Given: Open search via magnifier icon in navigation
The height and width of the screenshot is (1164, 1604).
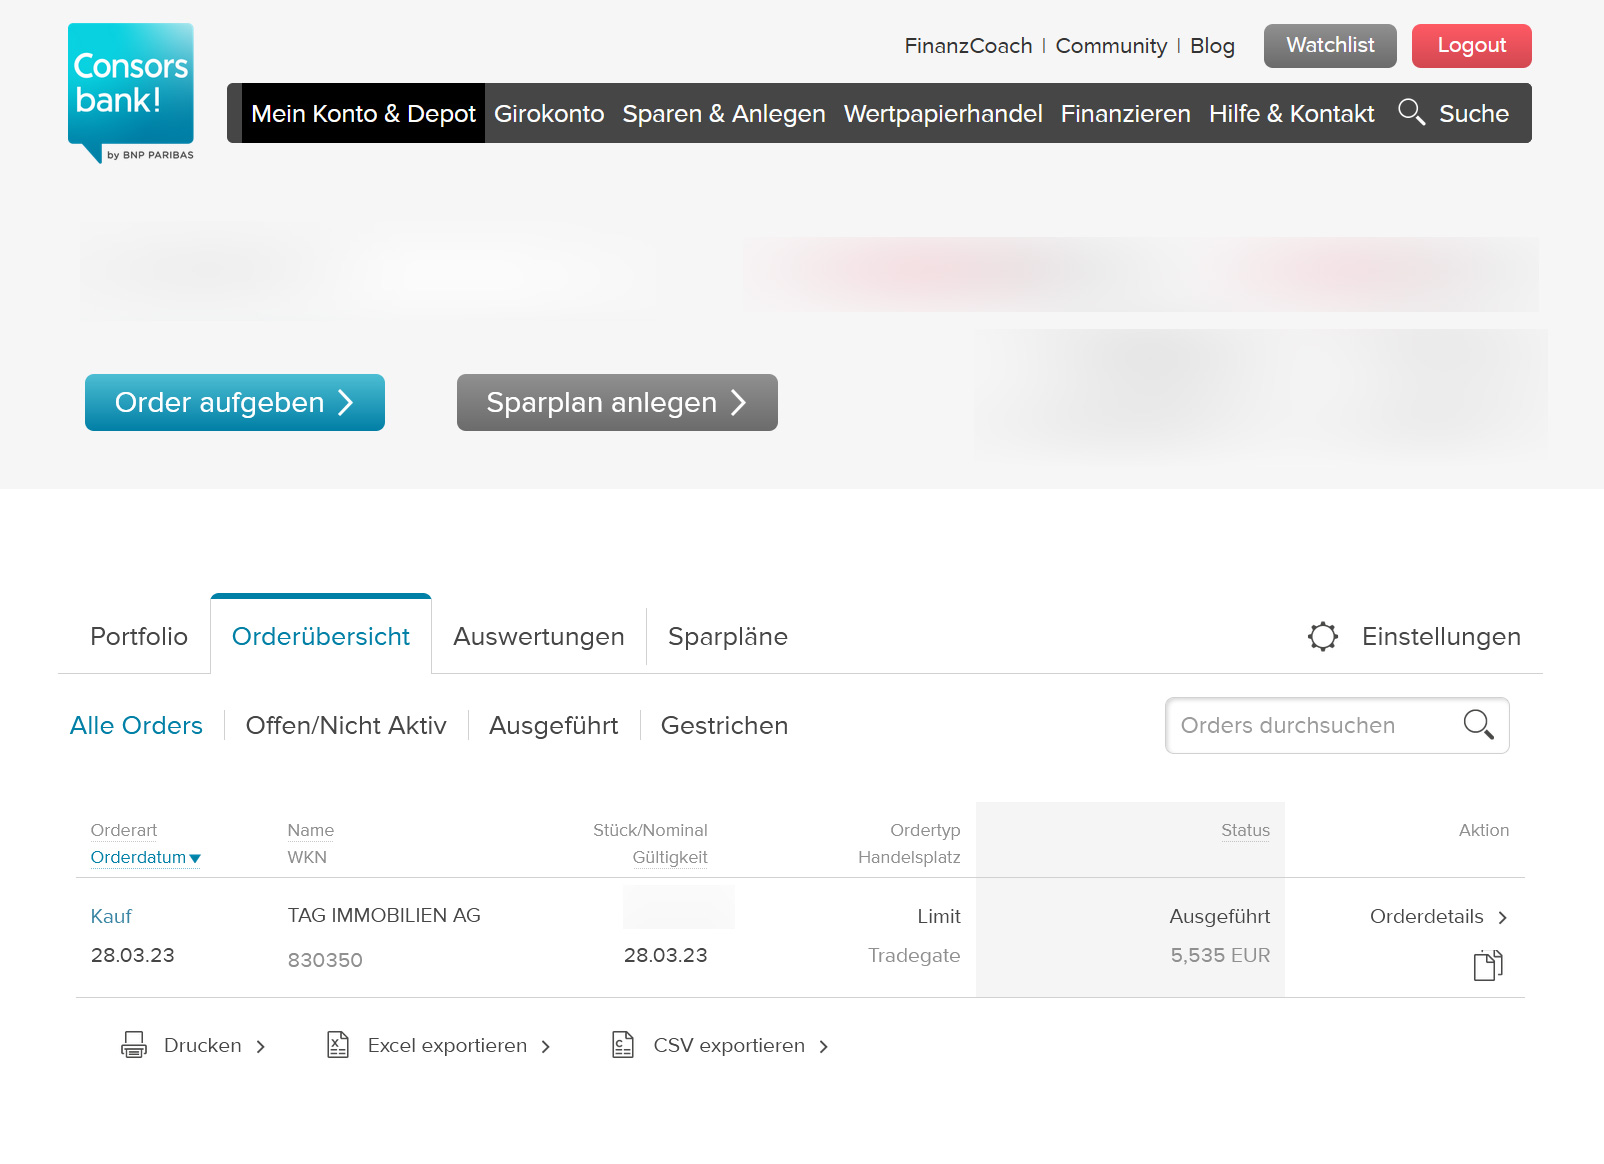Looking at the screenshot, I should (1411, 112).
